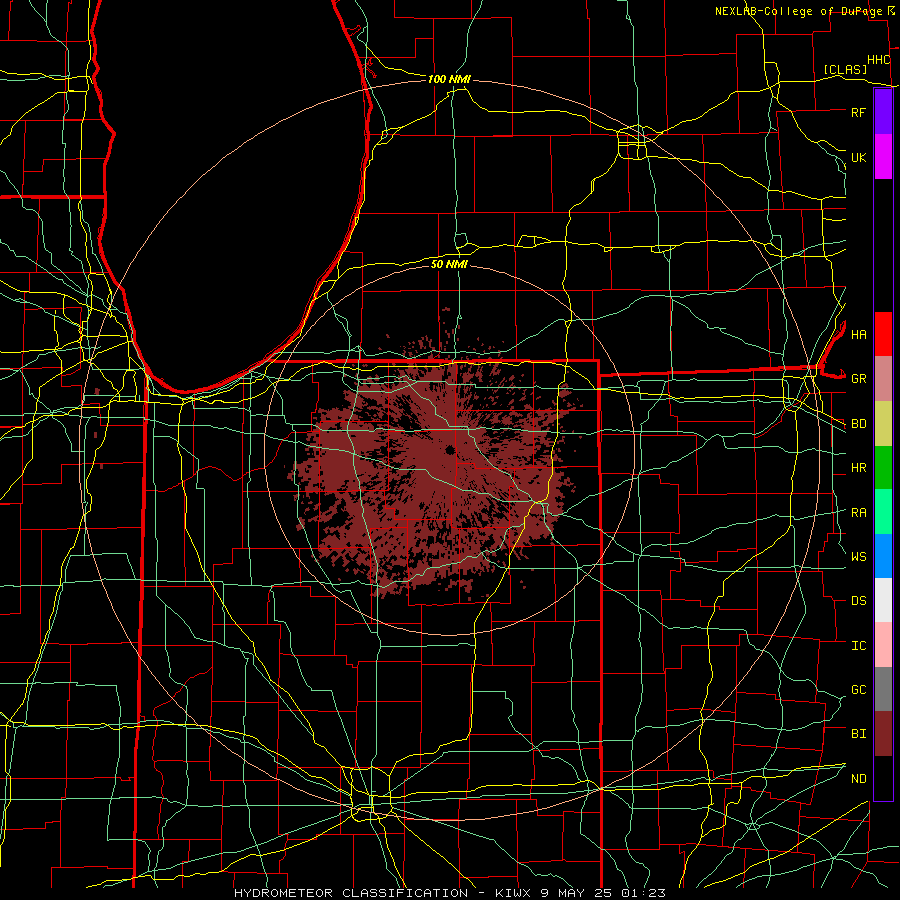Viewport: 900px width, 900px height.
Task: Click the blue WS legend color swatch
Action: 883,556
